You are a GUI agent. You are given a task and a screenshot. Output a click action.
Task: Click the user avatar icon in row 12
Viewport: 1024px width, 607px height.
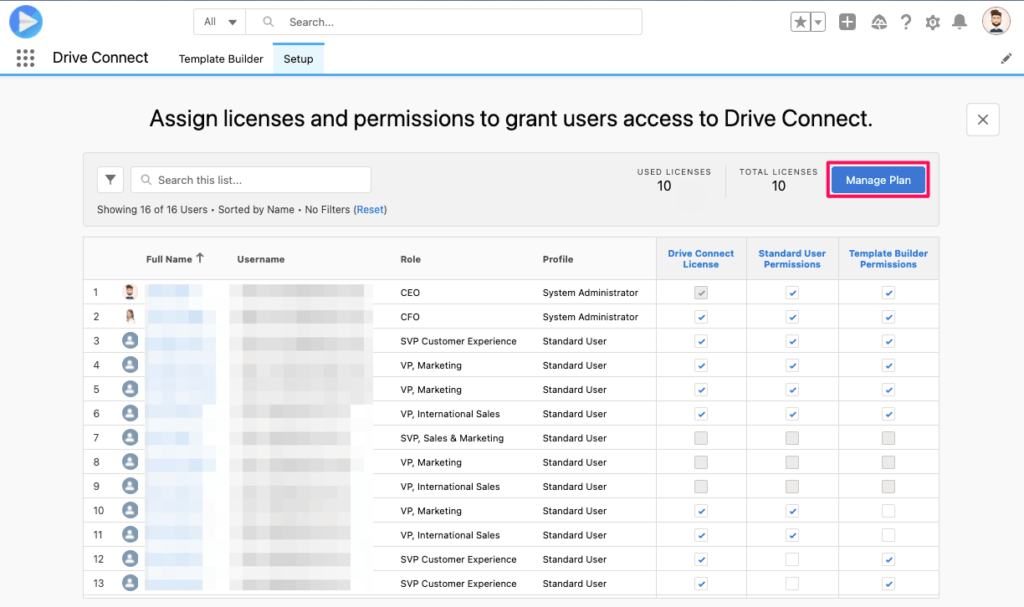[130, 558]
